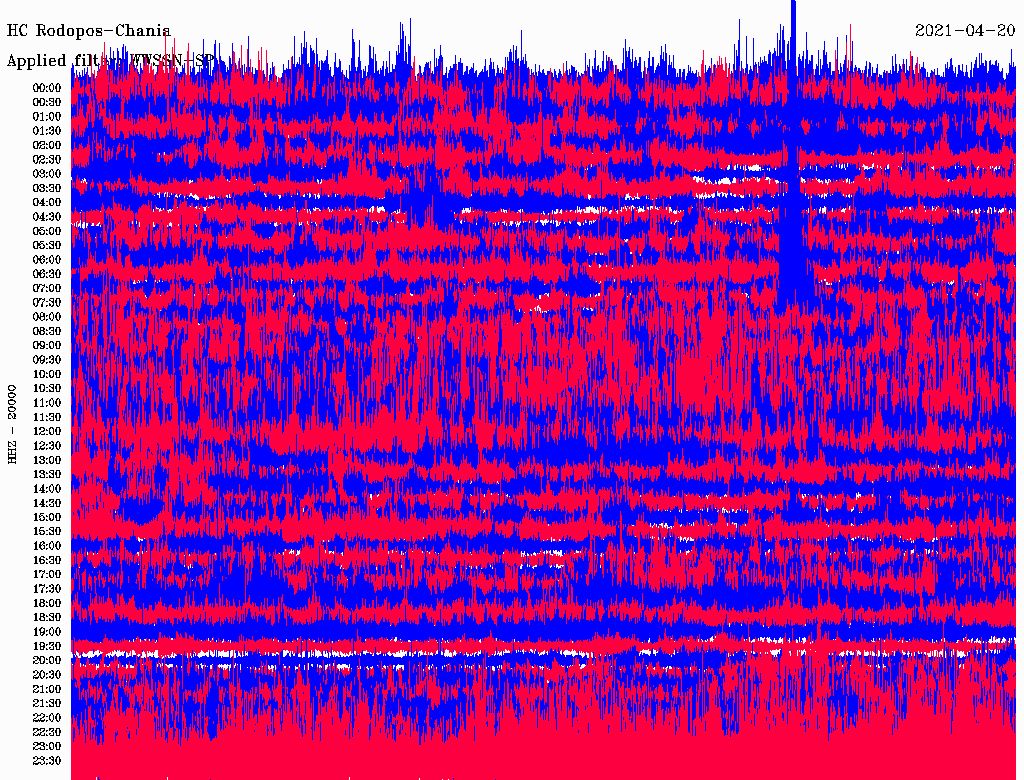1024x780 pixels.
Task: Select the 21:00 time row label
Action: point(47,689)
